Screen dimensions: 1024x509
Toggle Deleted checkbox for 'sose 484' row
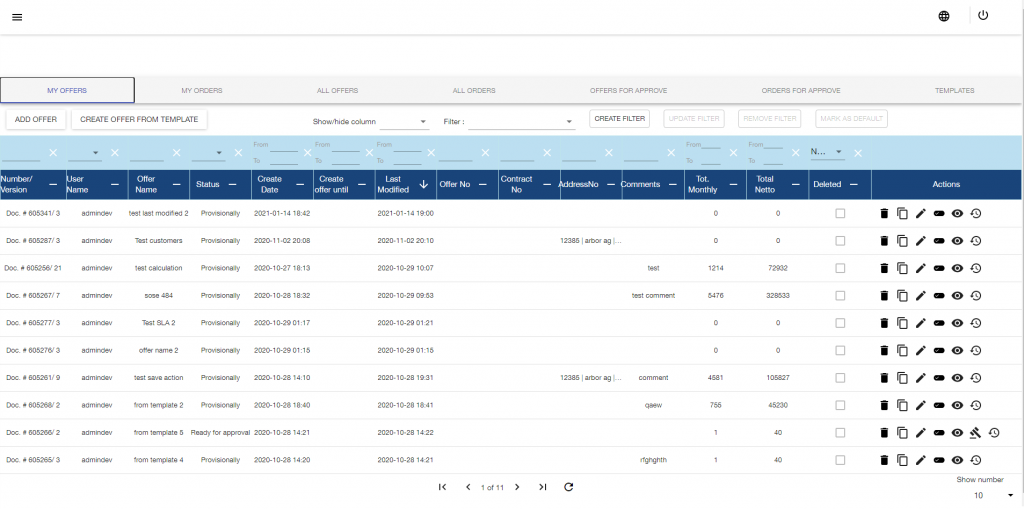pyautogui.click(x=840, y=295)
